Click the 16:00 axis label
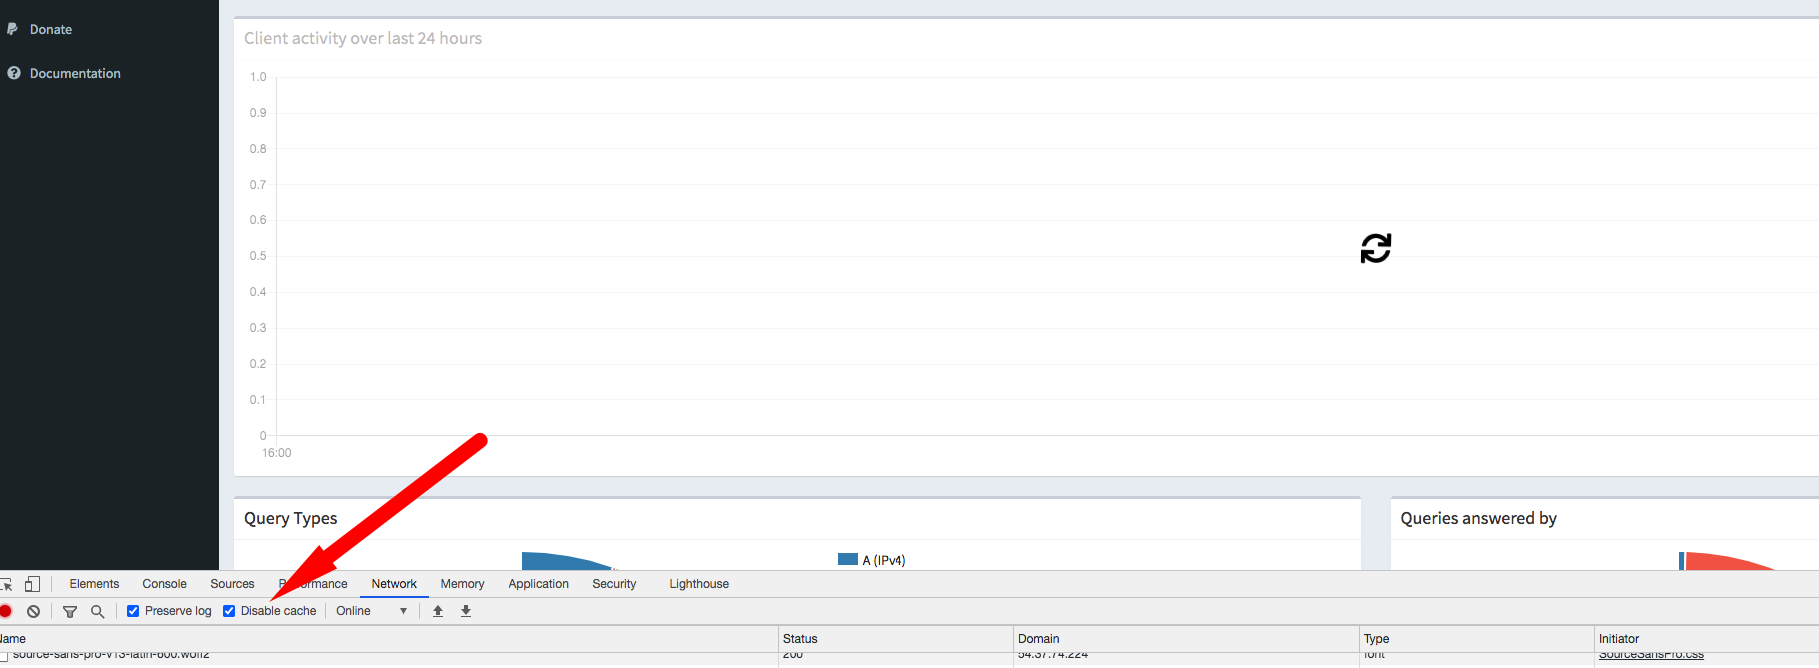The height and width of the screenshot is (668, 1819). coord(277,453)
